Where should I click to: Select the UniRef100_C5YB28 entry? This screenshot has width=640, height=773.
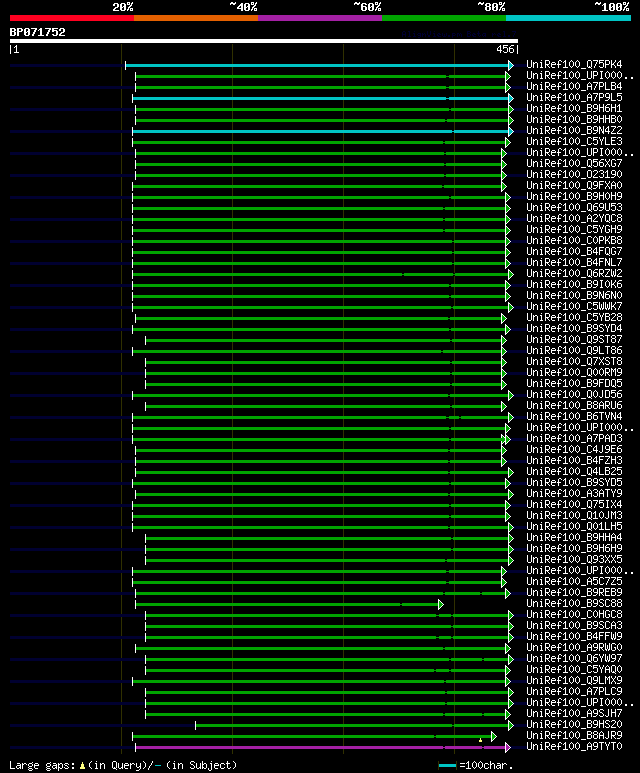pyautogui.click(x=574, y=317)
